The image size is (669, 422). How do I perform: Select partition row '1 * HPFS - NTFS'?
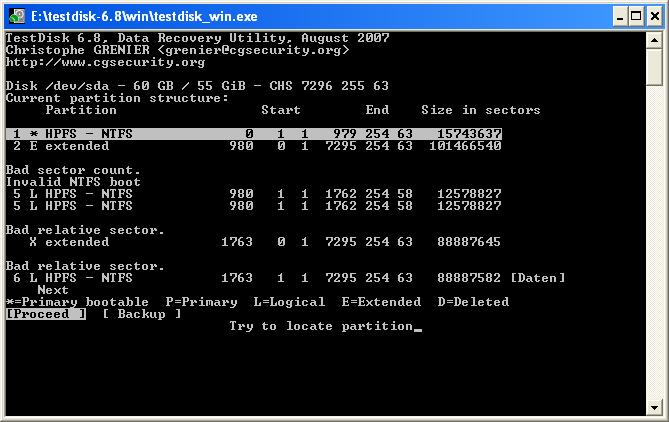[x=254, y=134]
